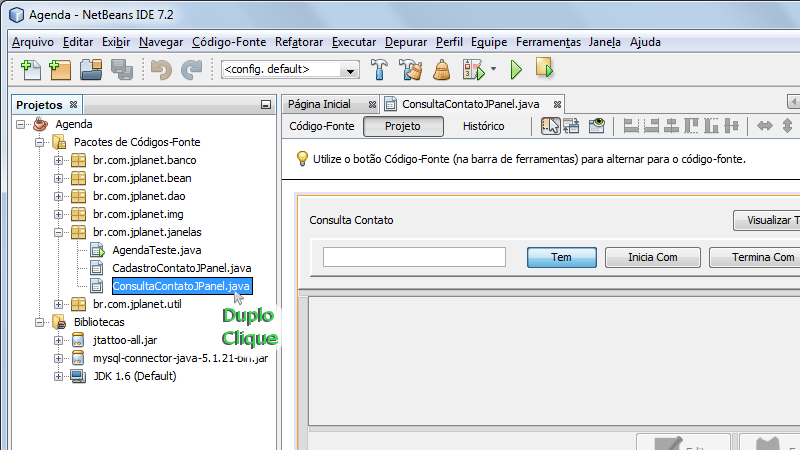Collapse Pacotes de Códigos-Fonte node
The image size is (800, 450).
click(39, 142)
